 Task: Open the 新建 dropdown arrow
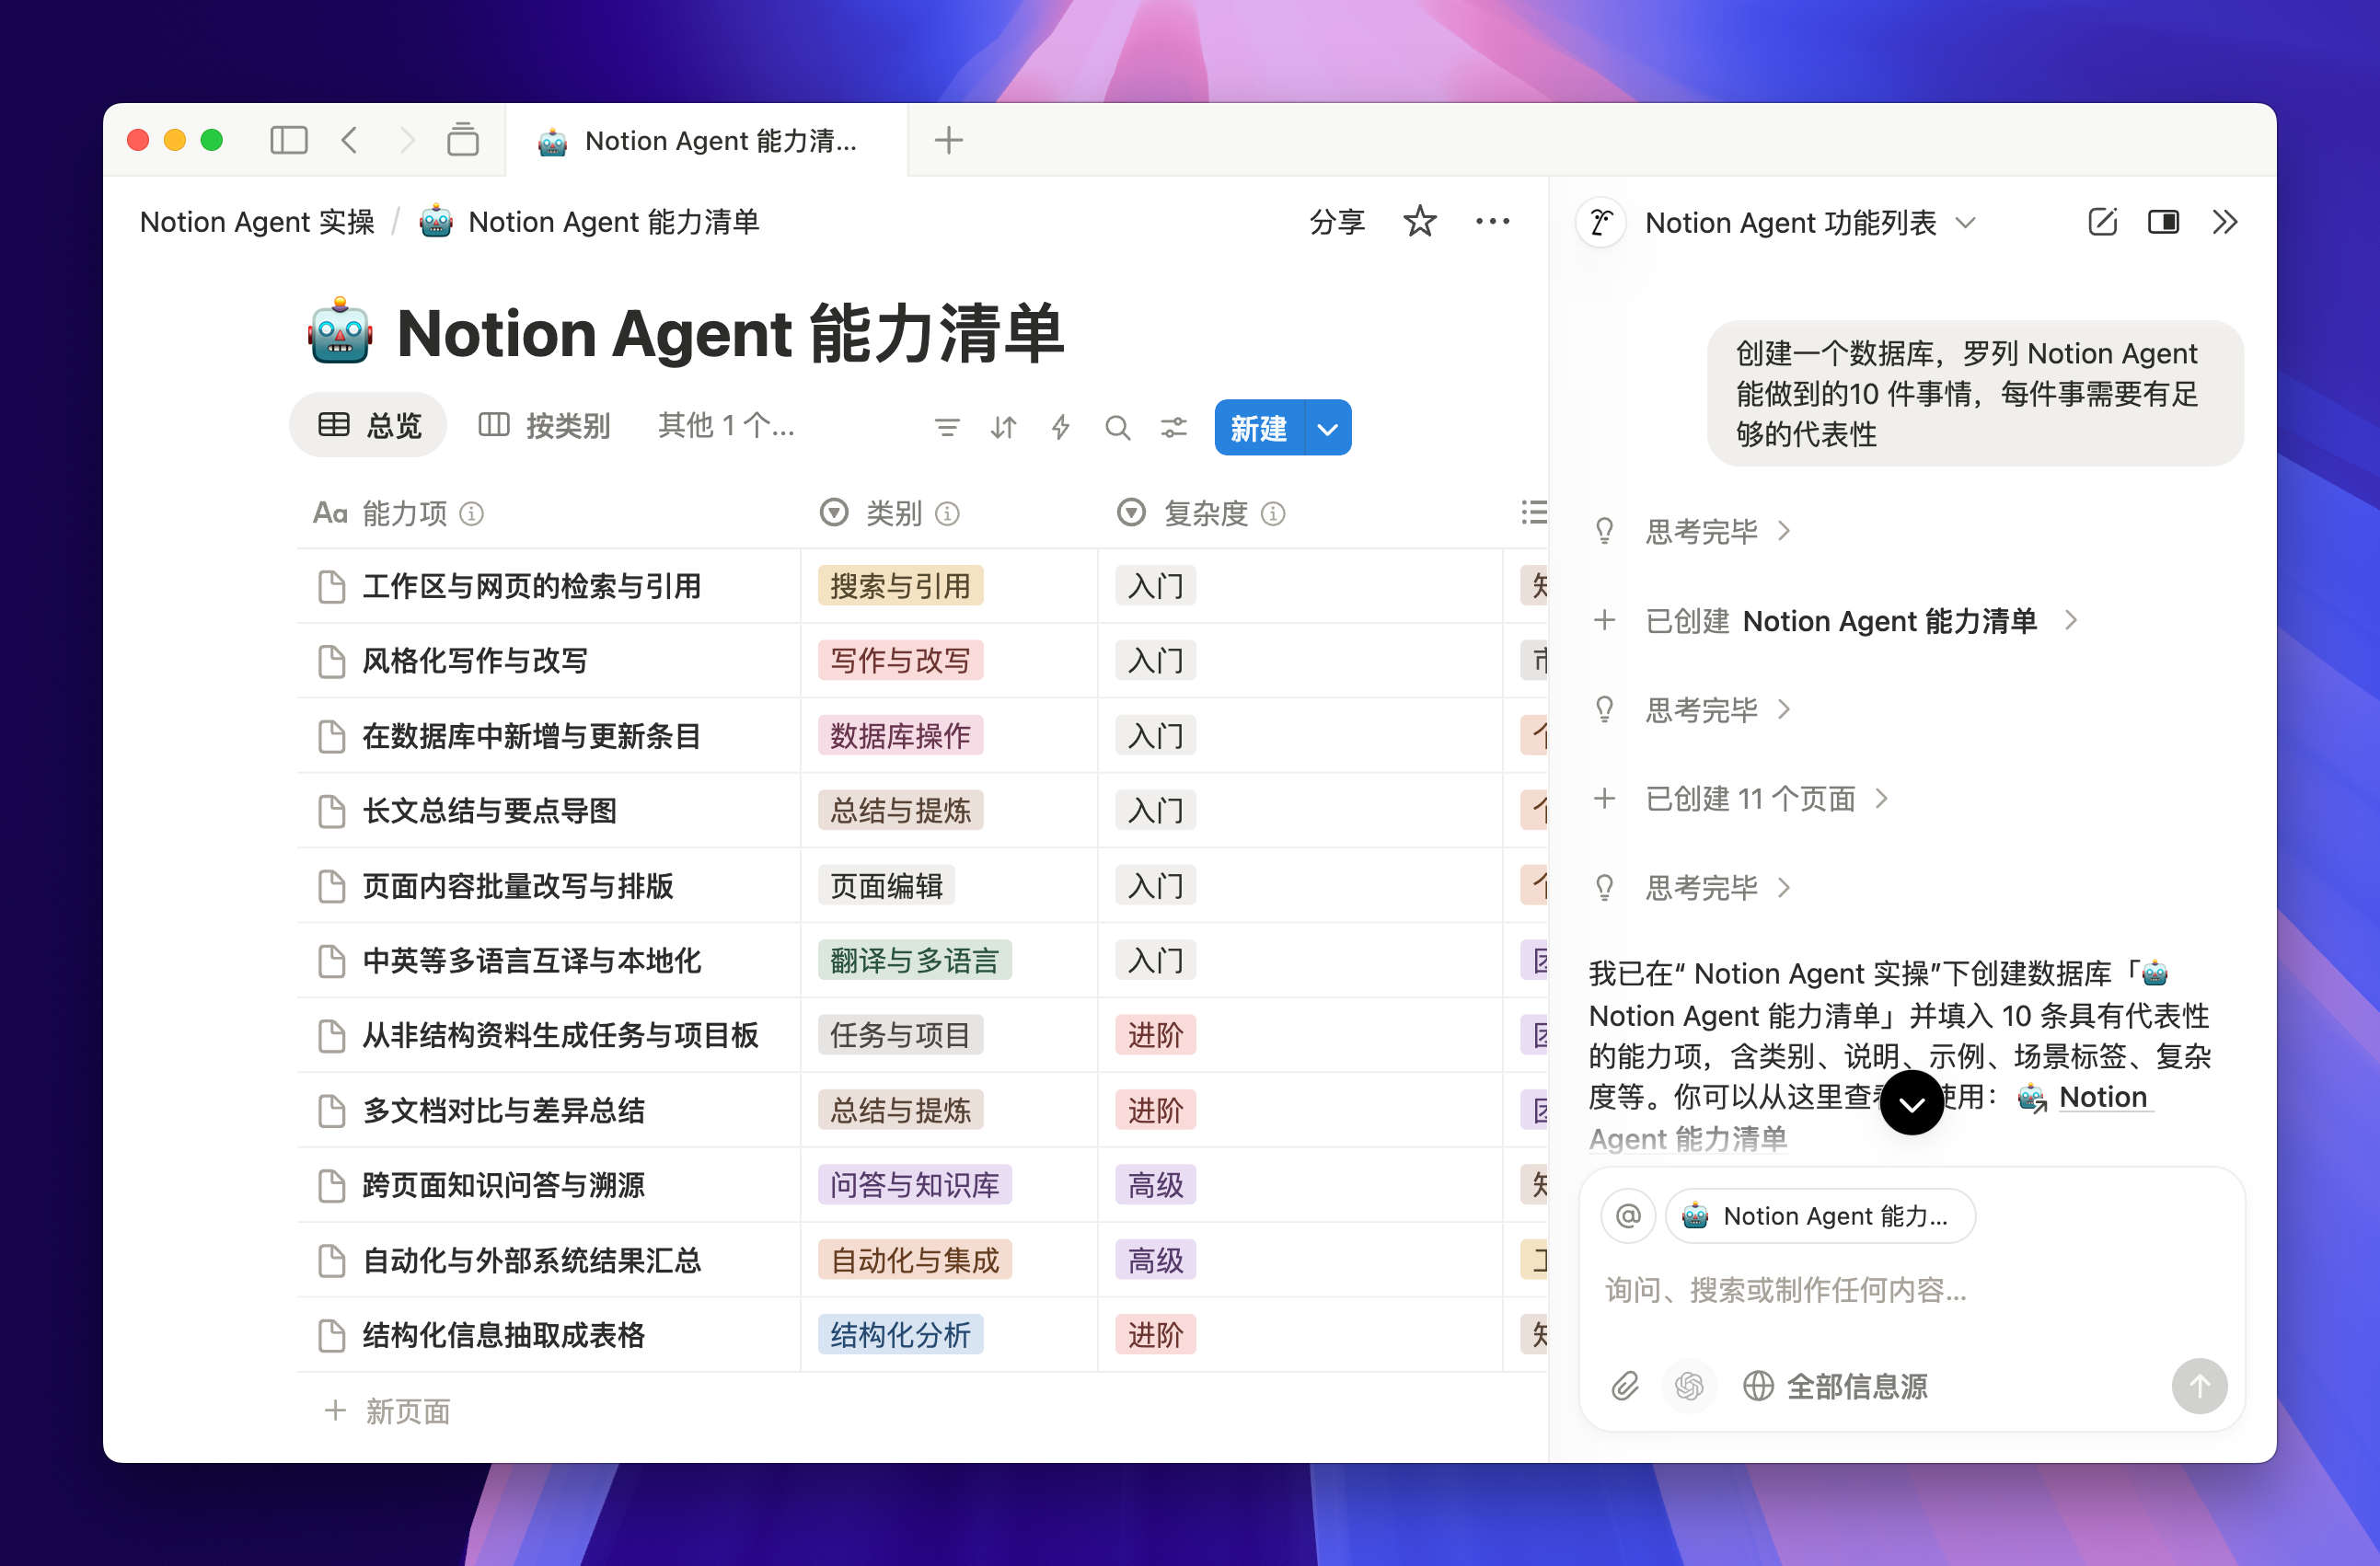click(x=1328, y=428)
